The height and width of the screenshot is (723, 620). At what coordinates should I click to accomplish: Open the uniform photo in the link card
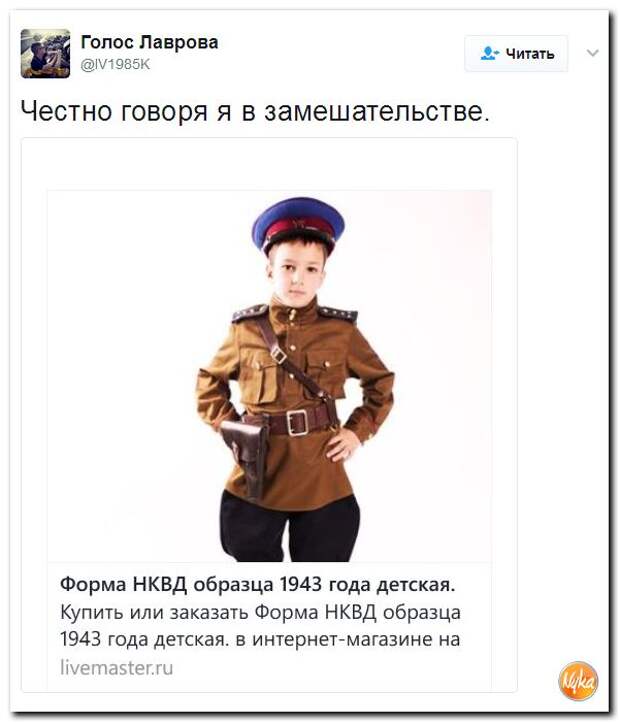tap(269, 376)
